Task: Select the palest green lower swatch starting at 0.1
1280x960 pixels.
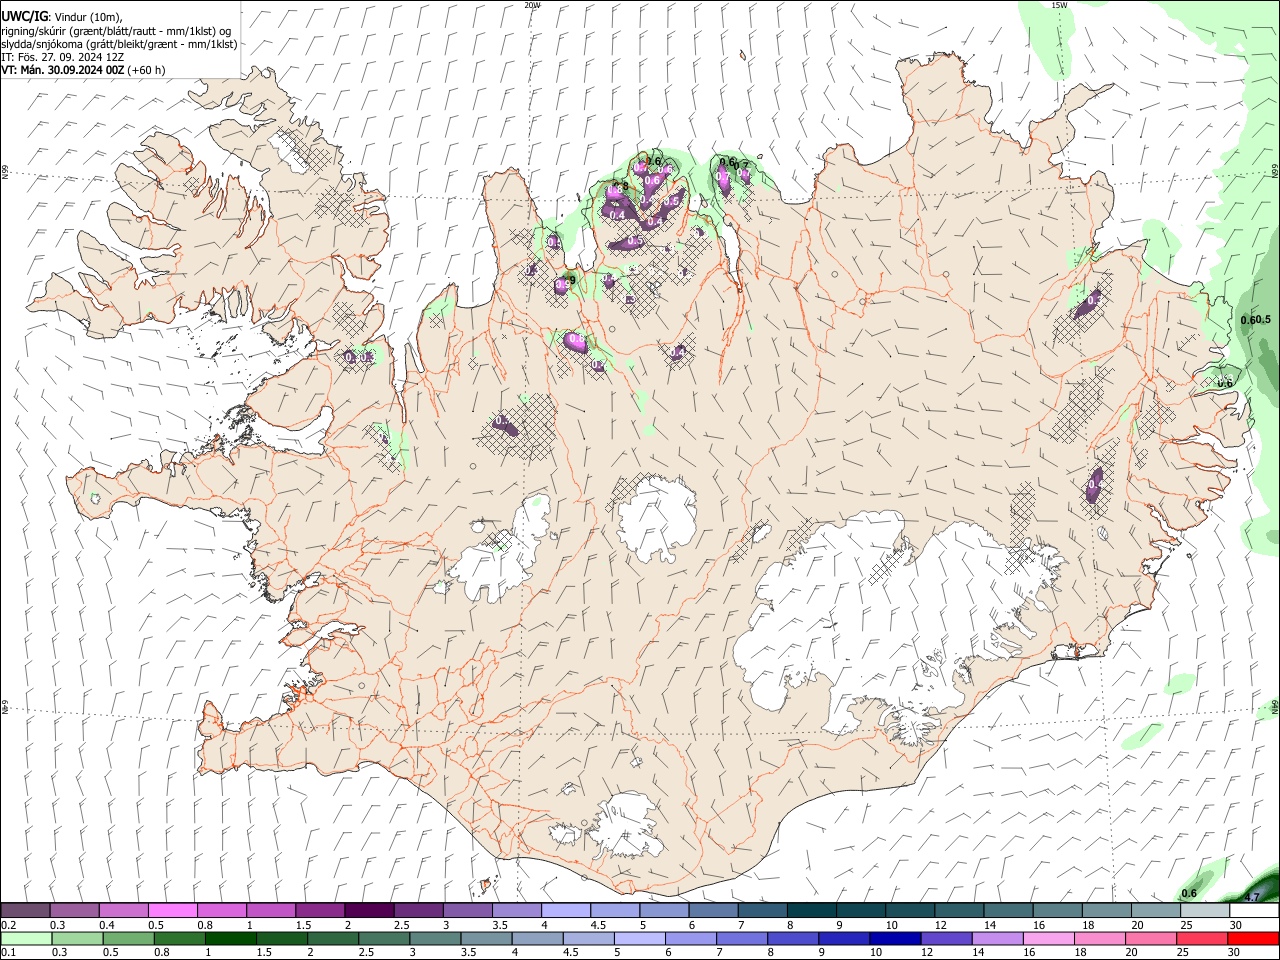Action: click(27, 939)
